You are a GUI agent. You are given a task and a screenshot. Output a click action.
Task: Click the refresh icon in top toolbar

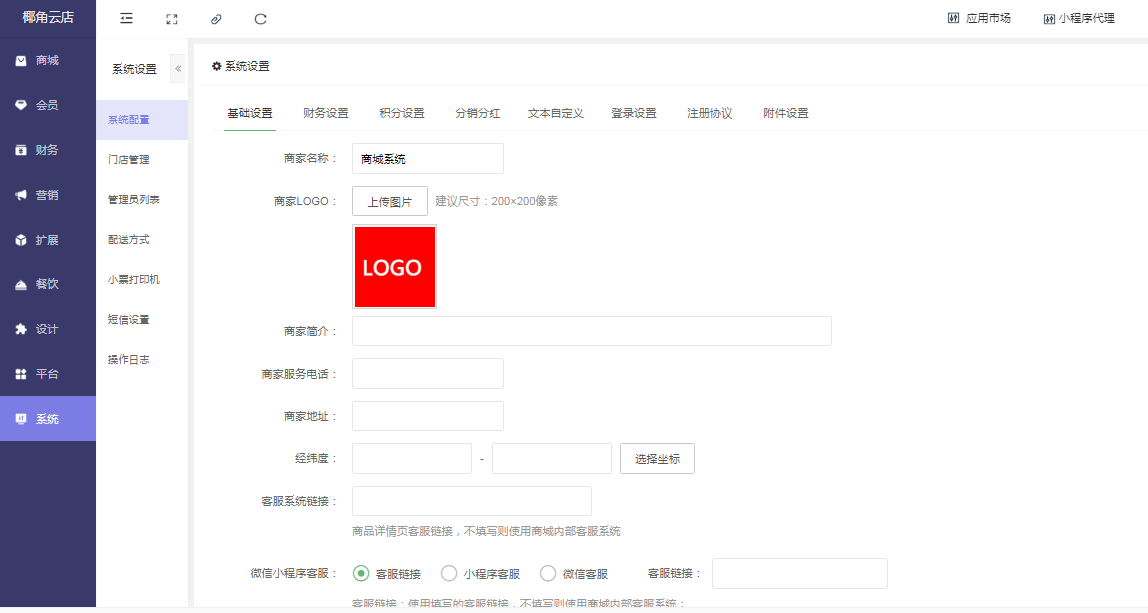(261, 19)
